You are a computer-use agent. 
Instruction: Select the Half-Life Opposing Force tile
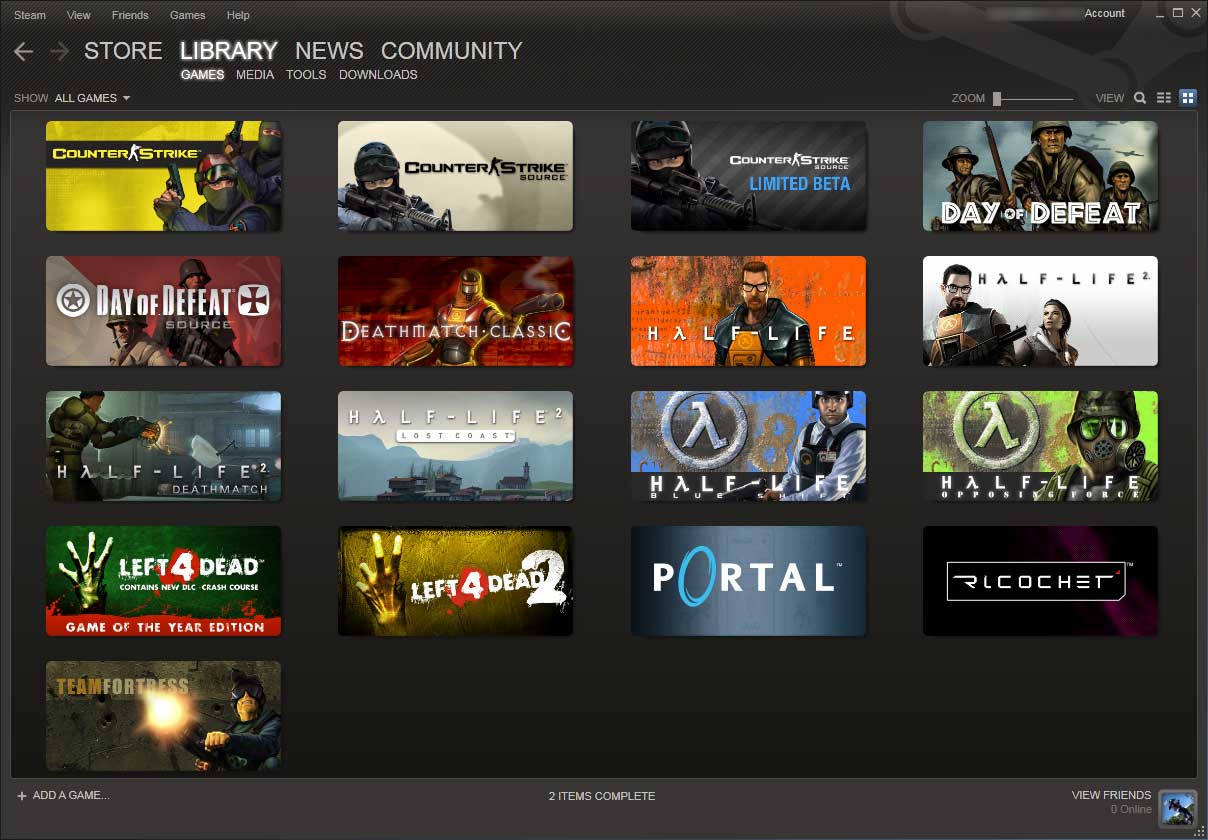click(x=1040, y=446)
